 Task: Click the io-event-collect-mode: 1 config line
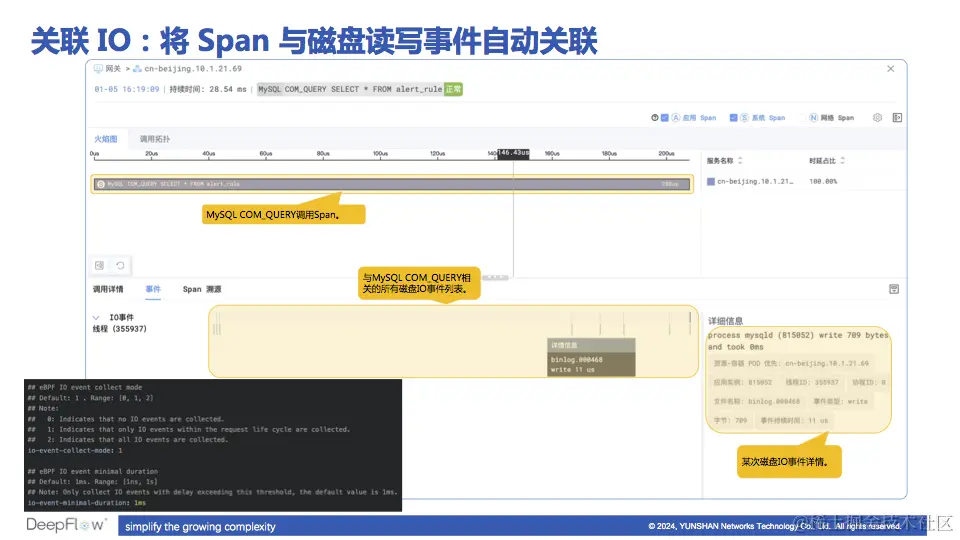[x=75, y=450]
